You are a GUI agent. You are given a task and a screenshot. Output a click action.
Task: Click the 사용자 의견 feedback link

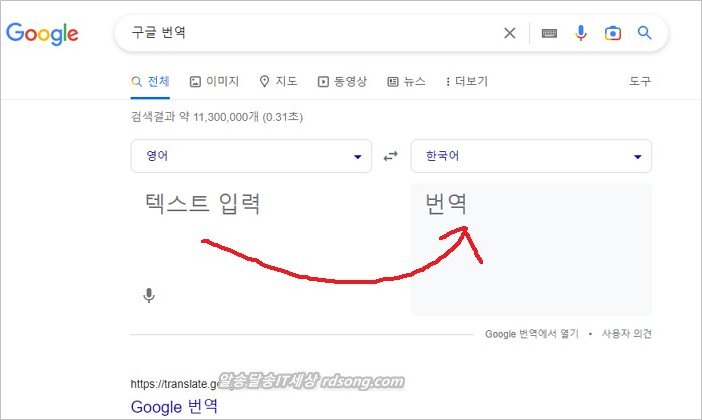point(626,334)
